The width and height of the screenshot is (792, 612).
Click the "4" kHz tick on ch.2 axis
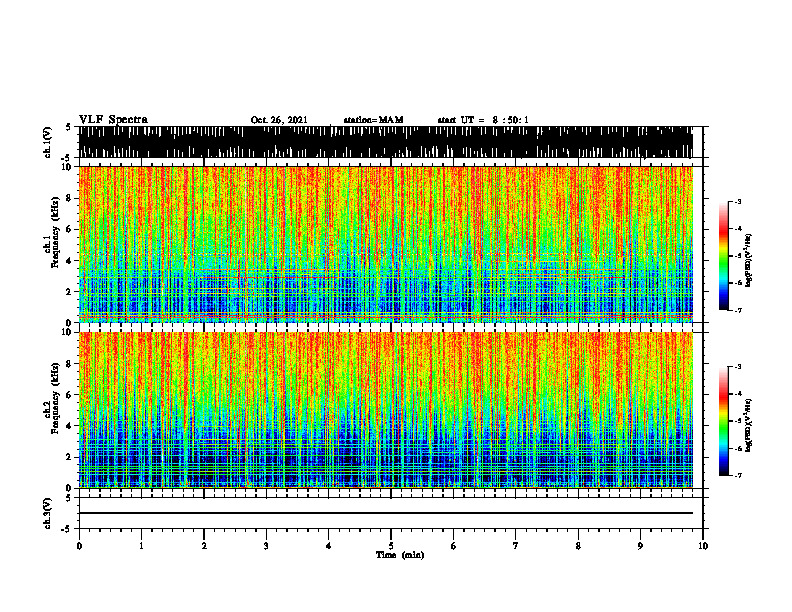[x=70, y=426]
